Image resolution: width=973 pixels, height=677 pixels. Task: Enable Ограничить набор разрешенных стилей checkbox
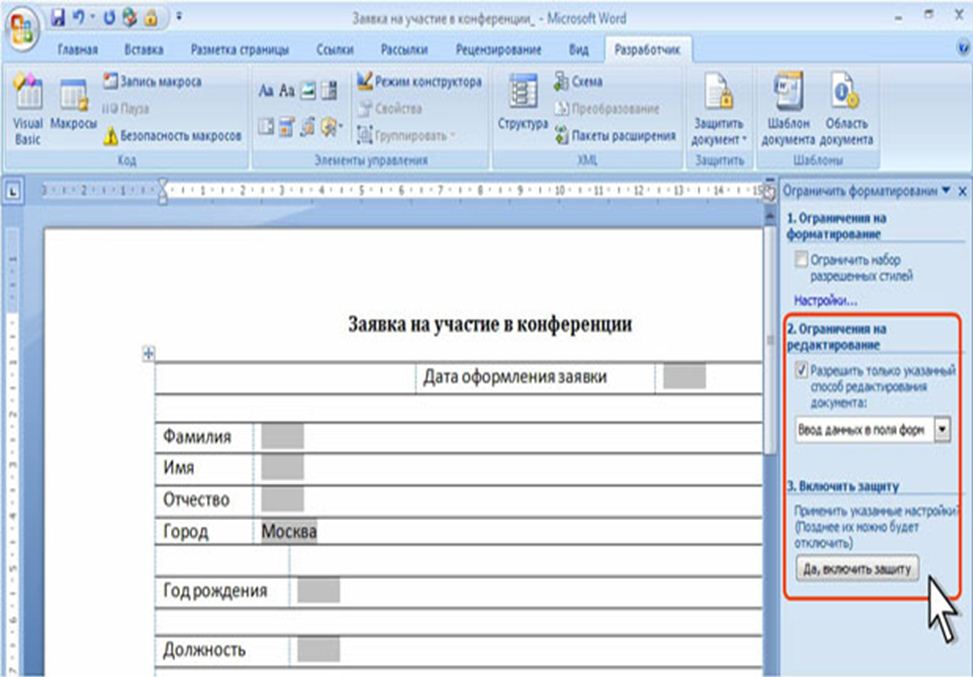801,259
